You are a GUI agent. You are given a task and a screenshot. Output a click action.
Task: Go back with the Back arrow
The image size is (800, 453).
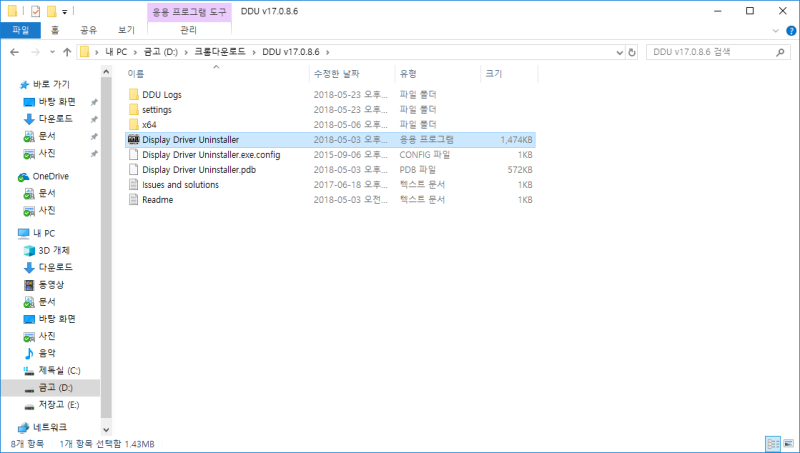click(x=14, y=52)
